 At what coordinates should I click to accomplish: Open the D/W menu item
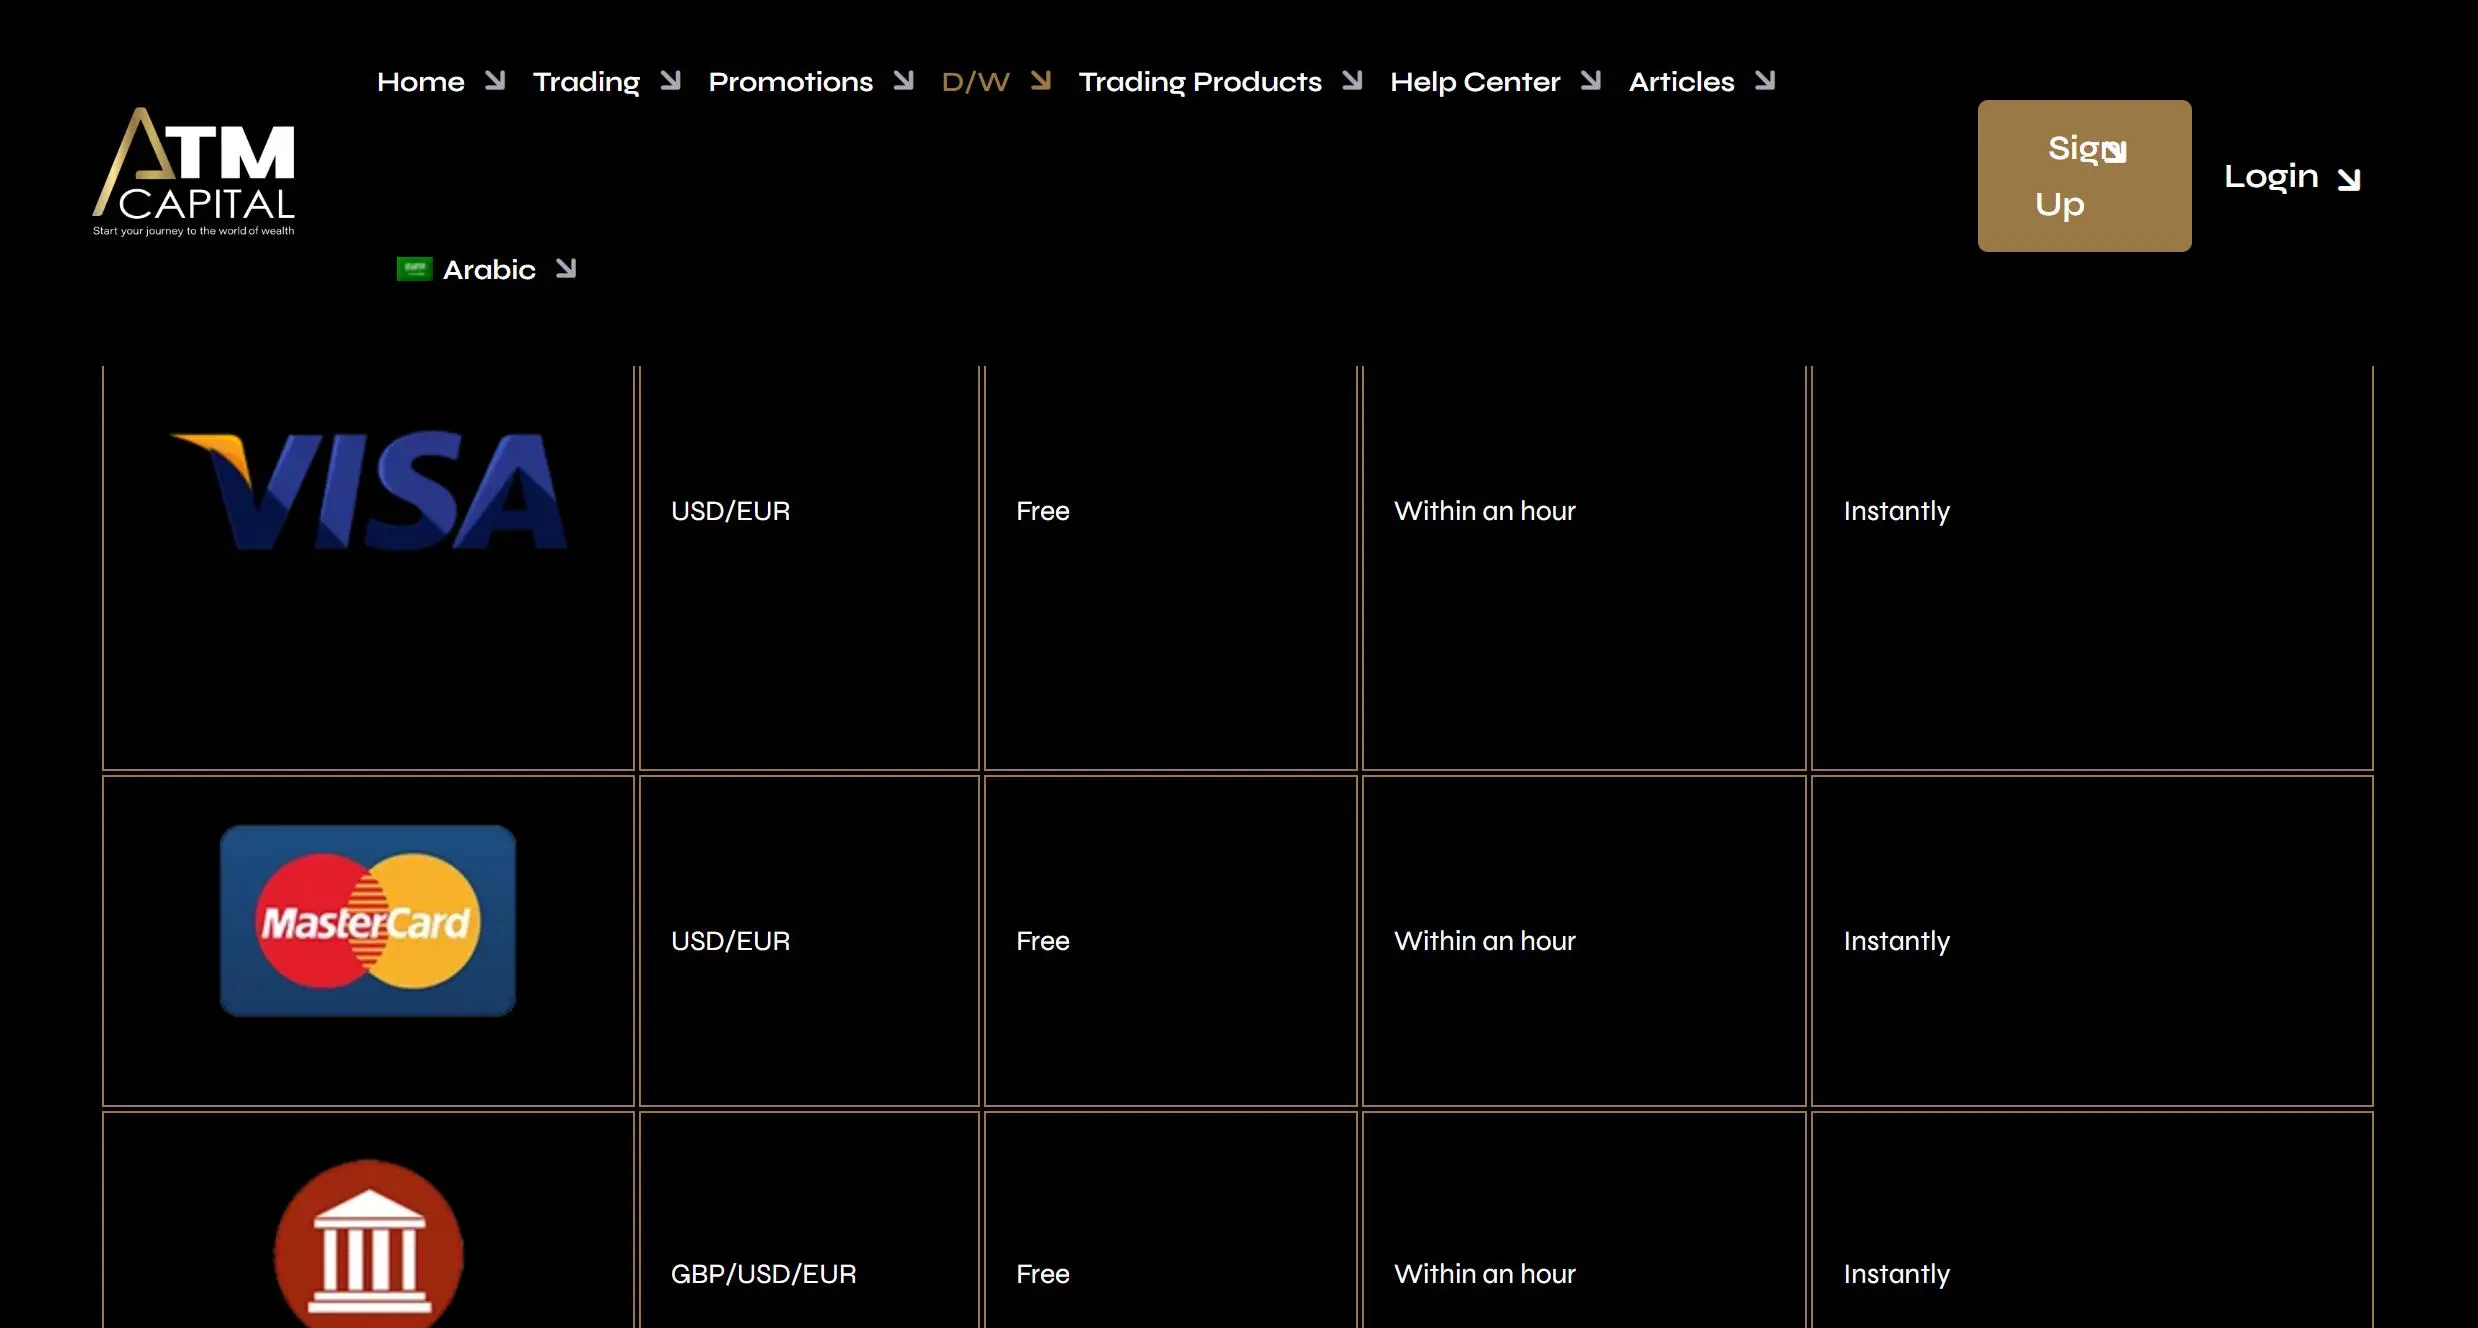[x=976, y=81]
